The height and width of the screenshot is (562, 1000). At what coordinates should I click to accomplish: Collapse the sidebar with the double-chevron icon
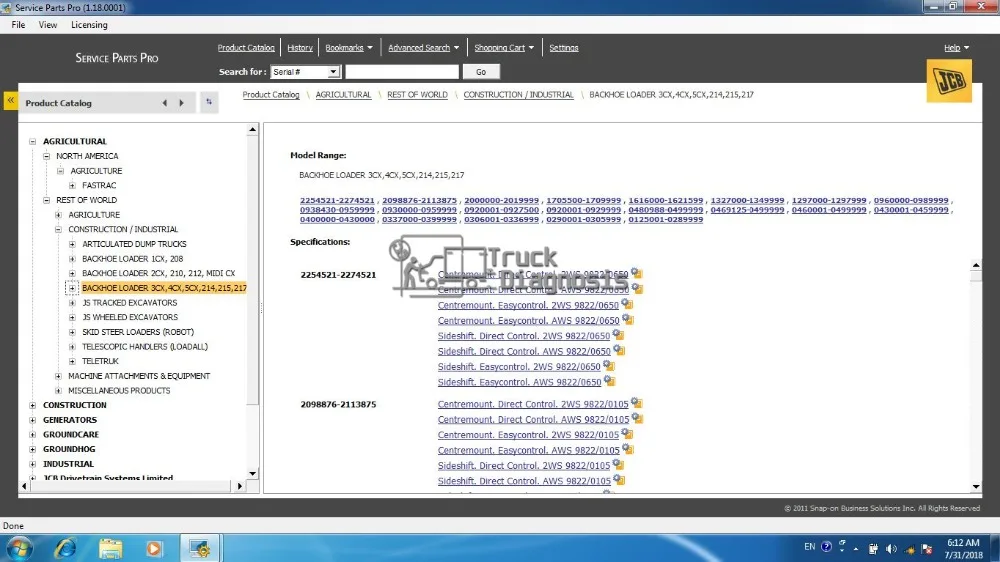(11, 101)
